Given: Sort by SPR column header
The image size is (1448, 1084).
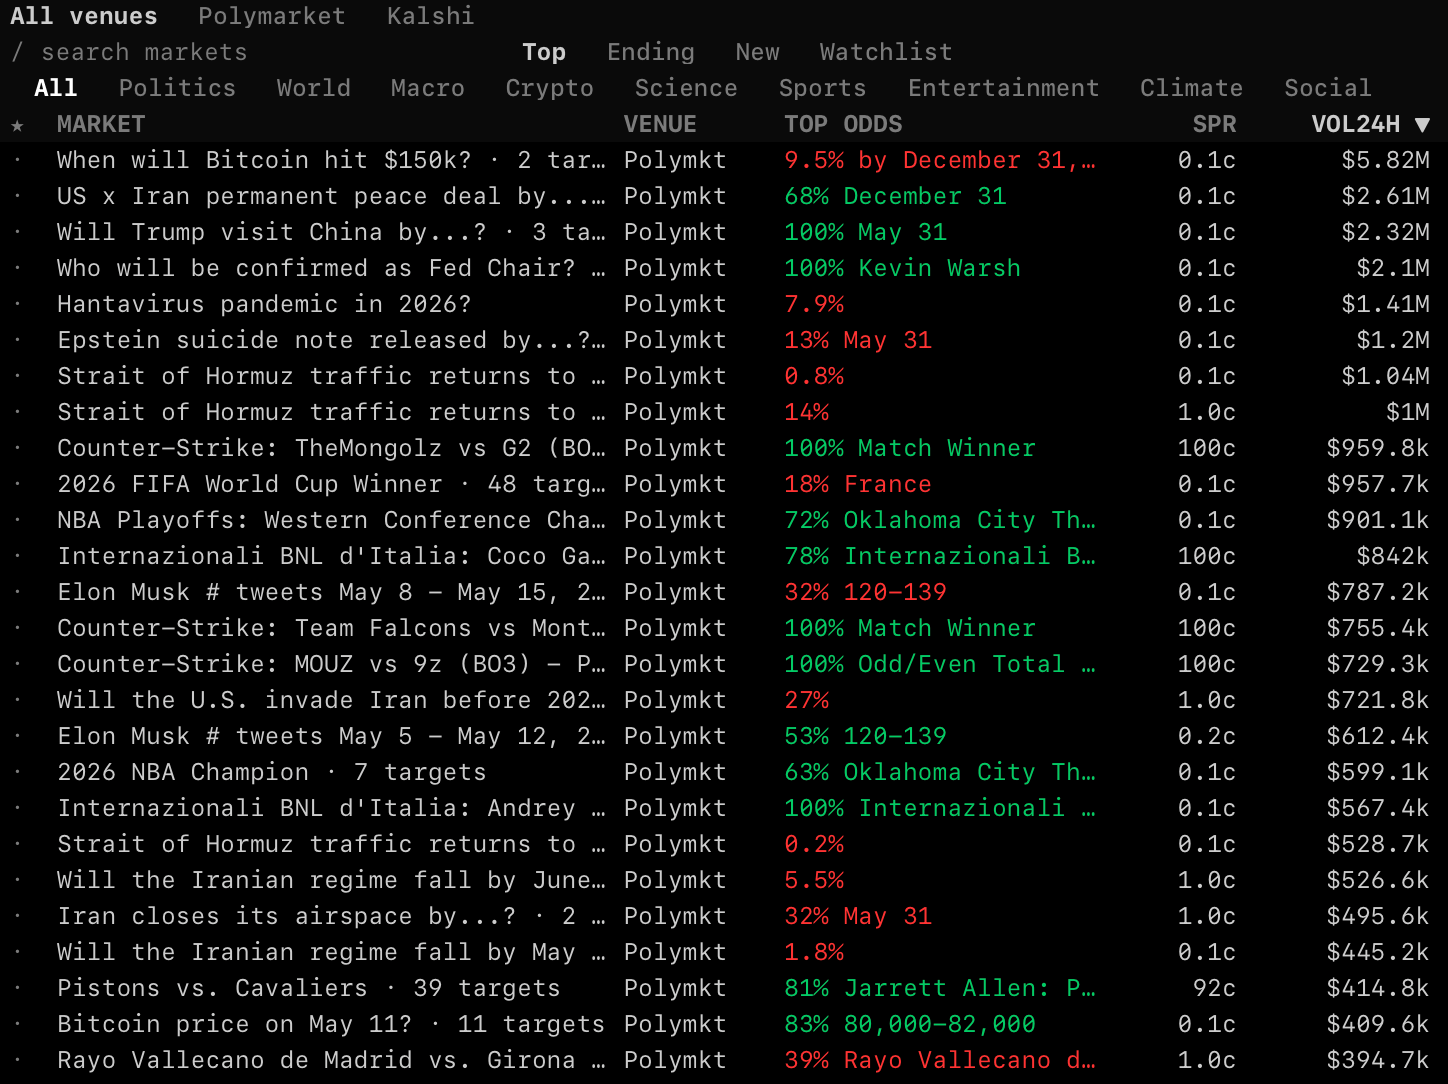Looking at the screenshot, I should (x=1215, y=124).
